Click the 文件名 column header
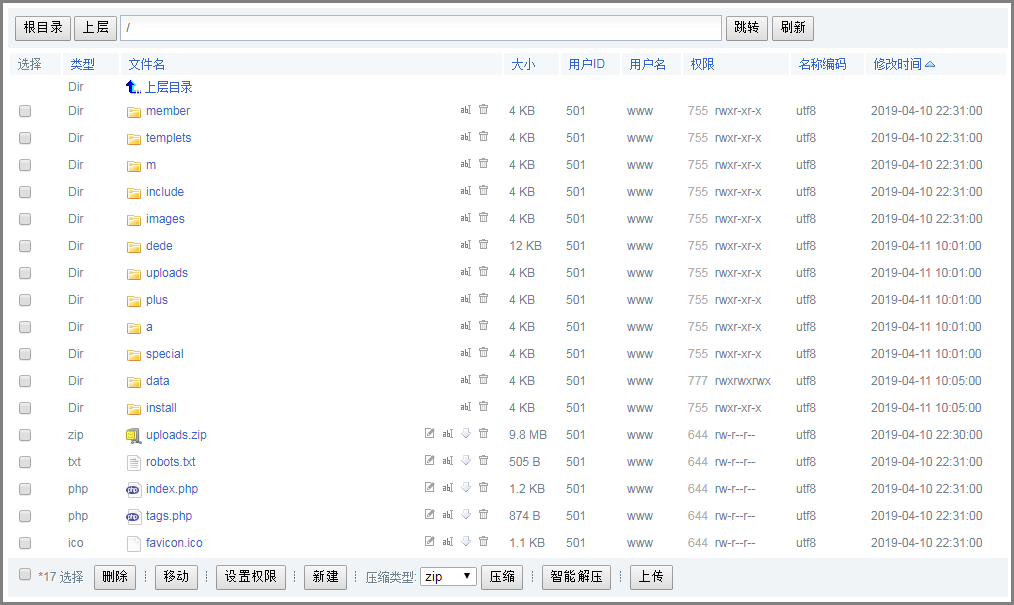Screen dimensions: 1014x605 pyautogui.click(x=147, y=64)
